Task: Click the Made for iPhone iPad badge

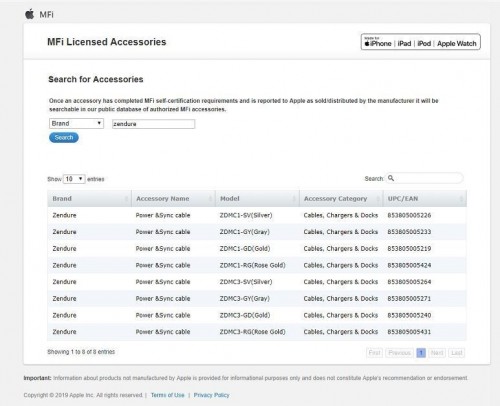Action: [x=421, y=42]
